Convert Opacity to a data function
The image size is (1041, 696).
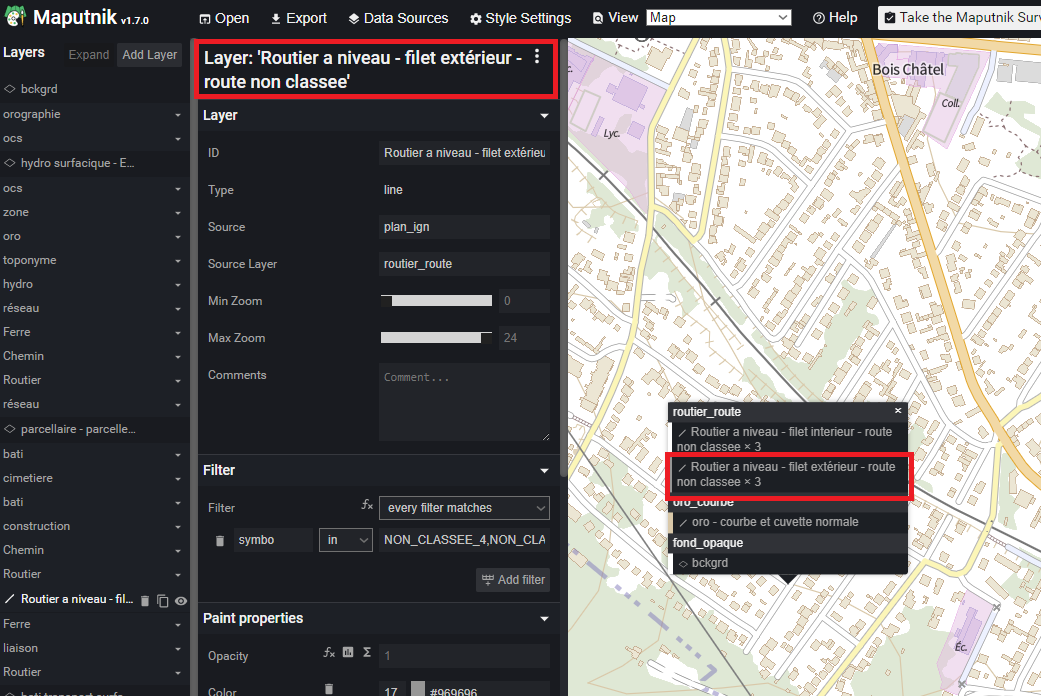pos(348,652)
